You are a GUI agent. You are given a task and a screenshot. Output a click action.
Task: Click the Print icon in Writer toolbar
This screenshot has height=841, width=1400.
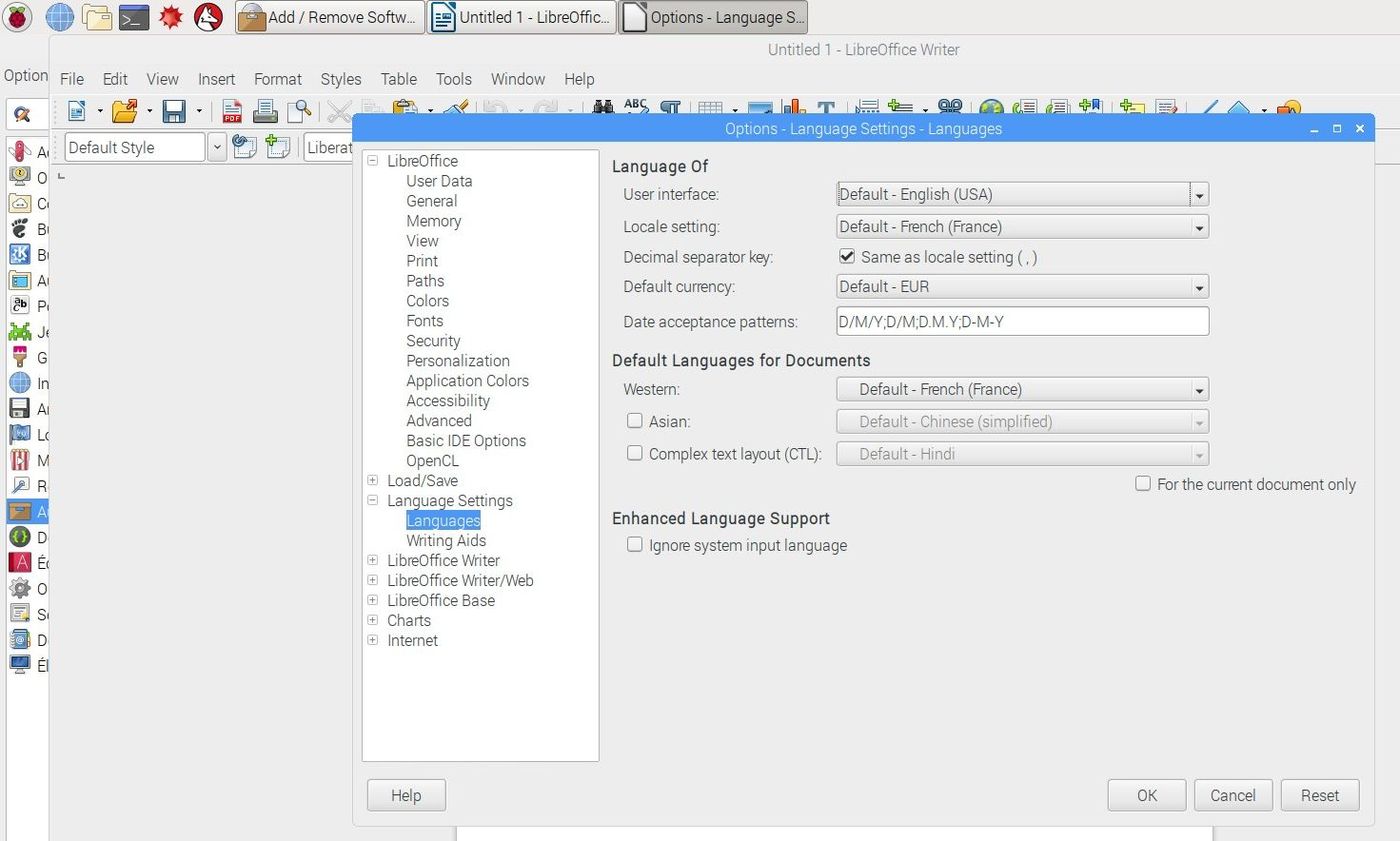point(265,111)
